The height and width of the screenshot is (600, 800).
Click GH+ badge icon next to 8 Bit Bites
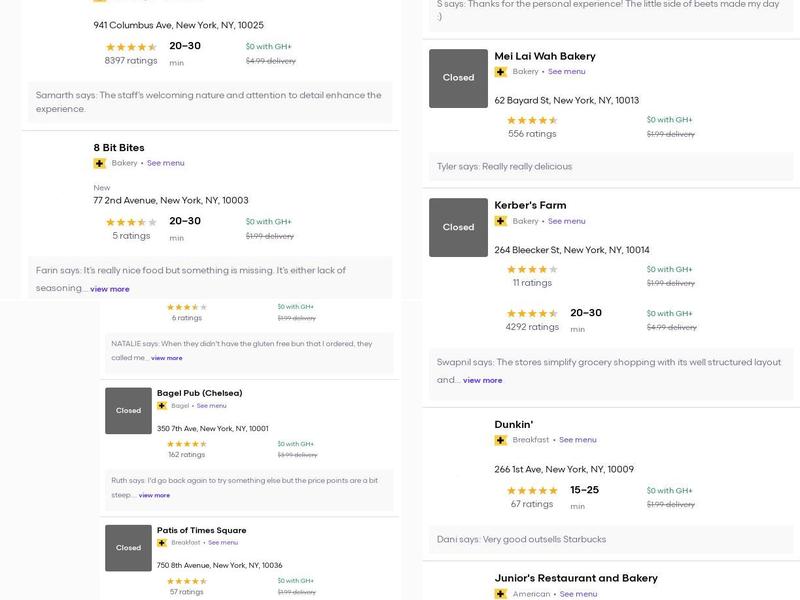(x=100, y=163)
